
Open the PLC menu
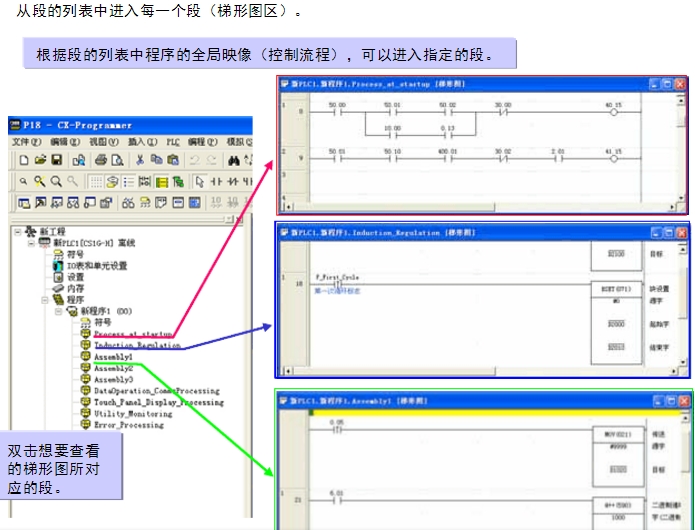pyautogui.click(x=173, y=142)
